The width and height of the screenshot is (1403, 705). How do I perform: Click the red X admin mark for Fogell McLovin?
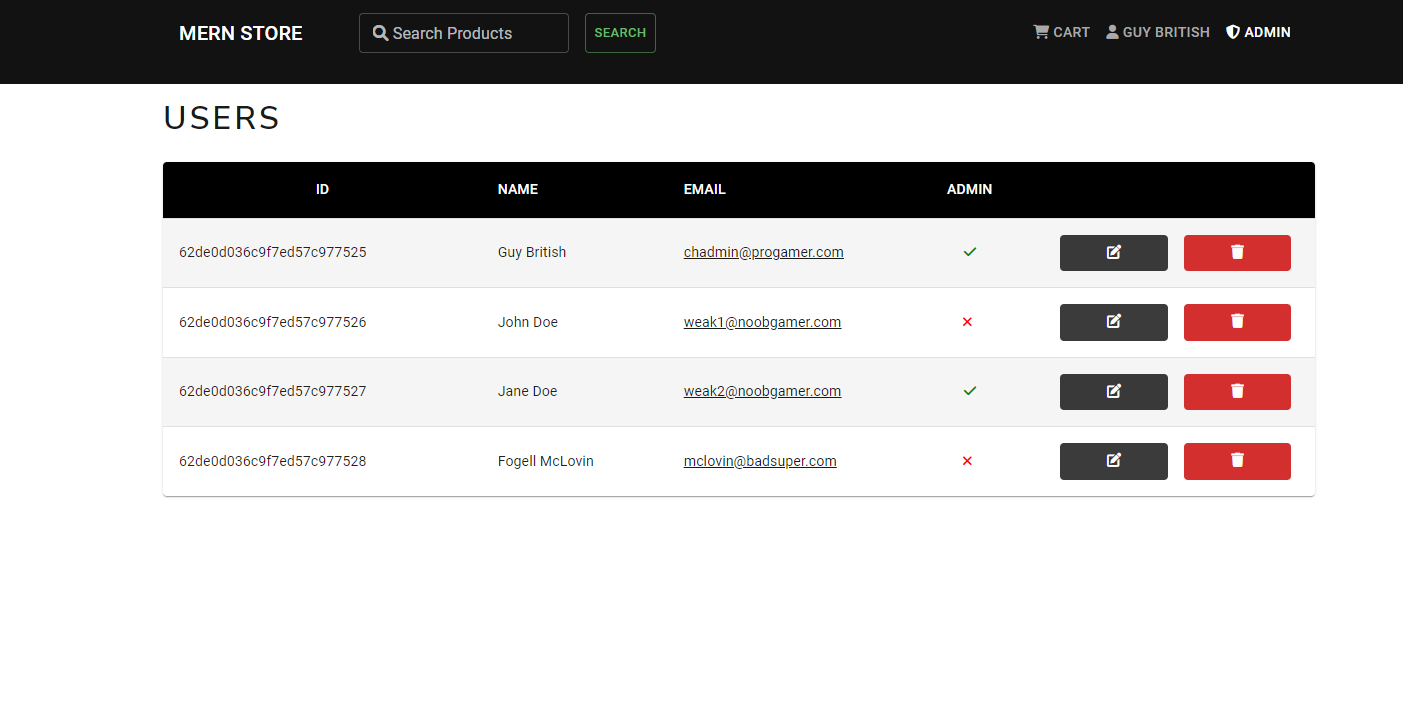(967, 461)
